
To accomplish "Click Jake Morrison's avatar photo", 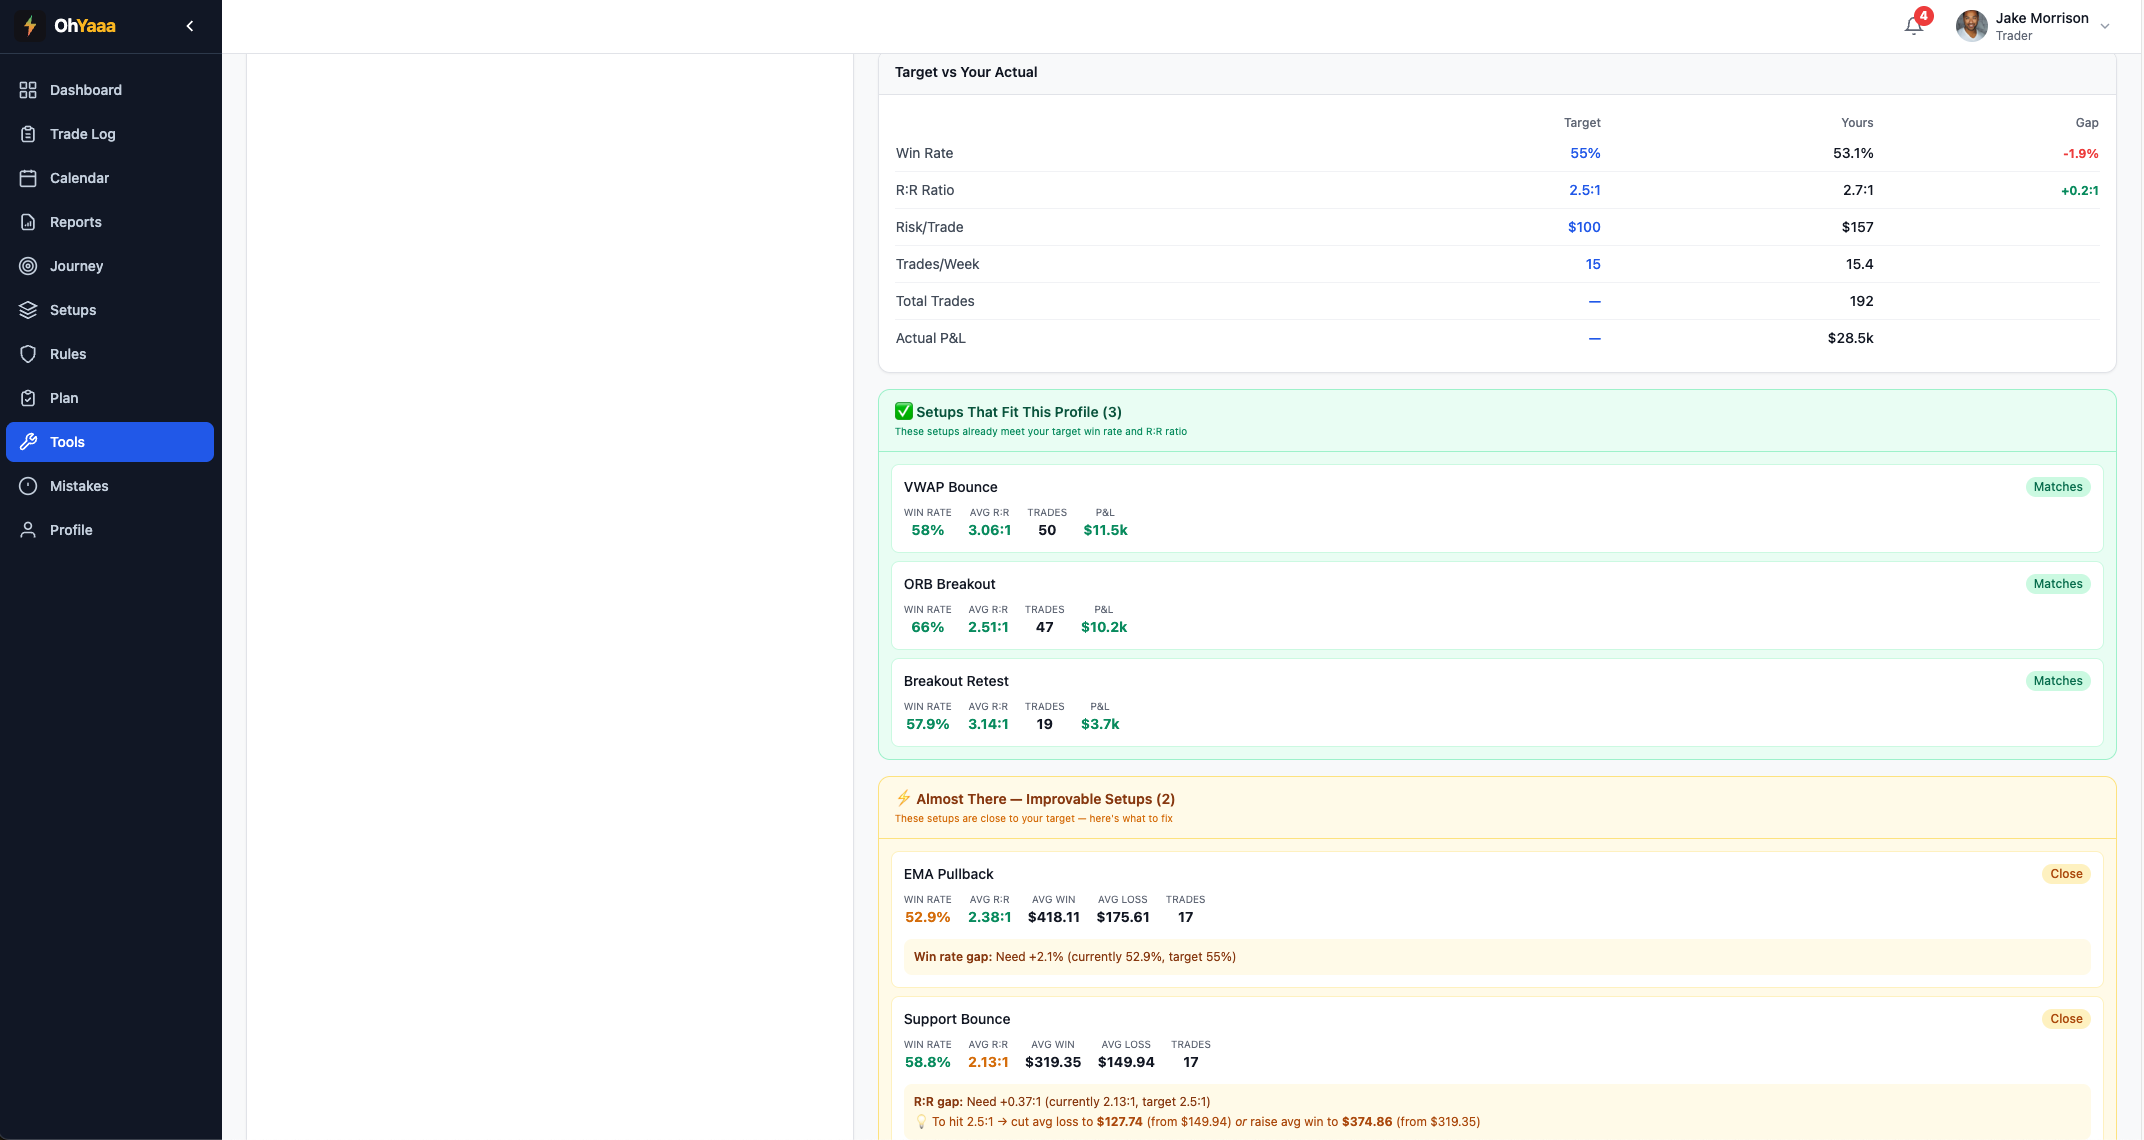I will coord(1971,26).
